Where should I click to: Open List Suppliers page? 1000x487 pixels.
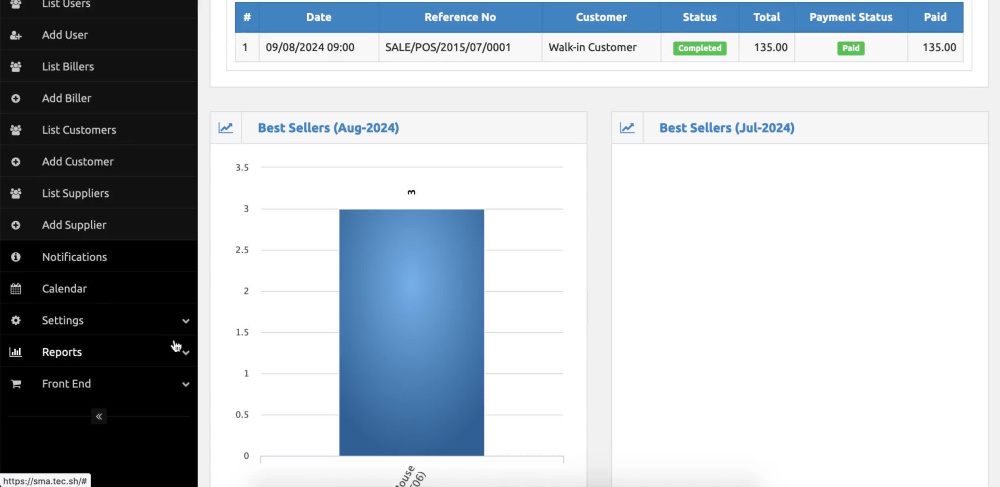point(75,193)
